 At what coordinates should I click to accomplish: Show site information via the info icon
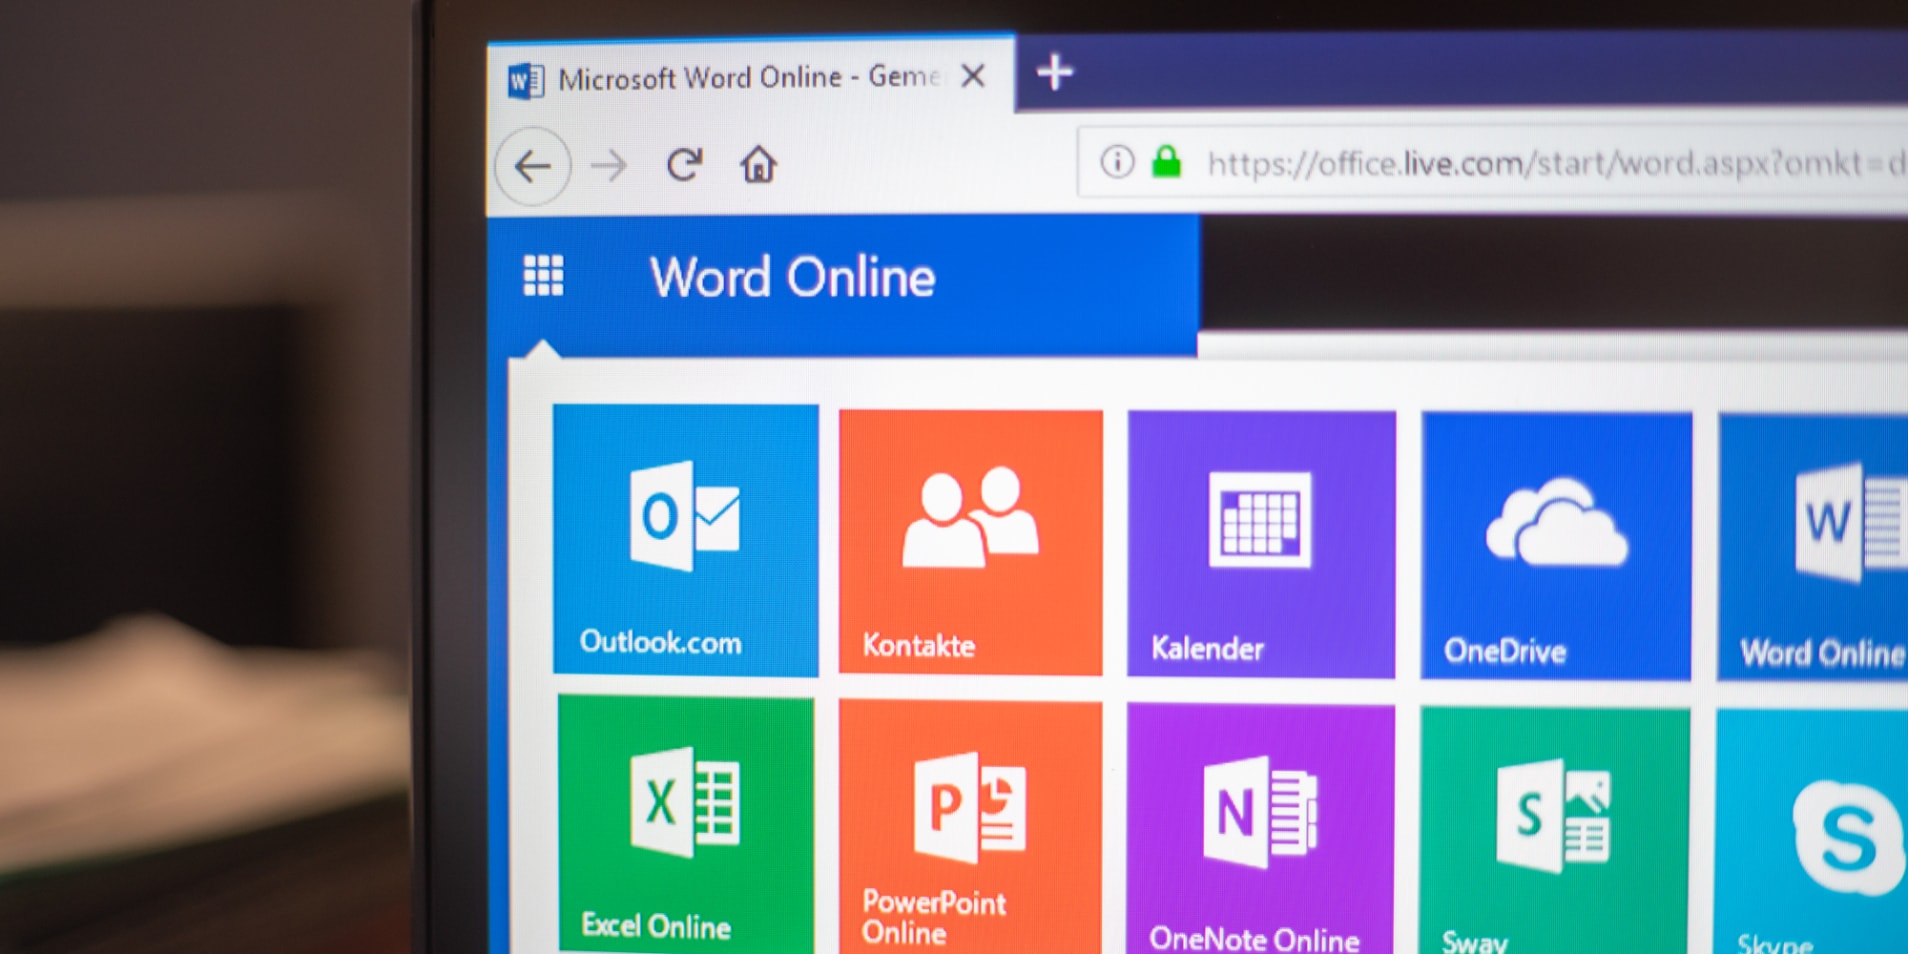tap(1116, 161)
